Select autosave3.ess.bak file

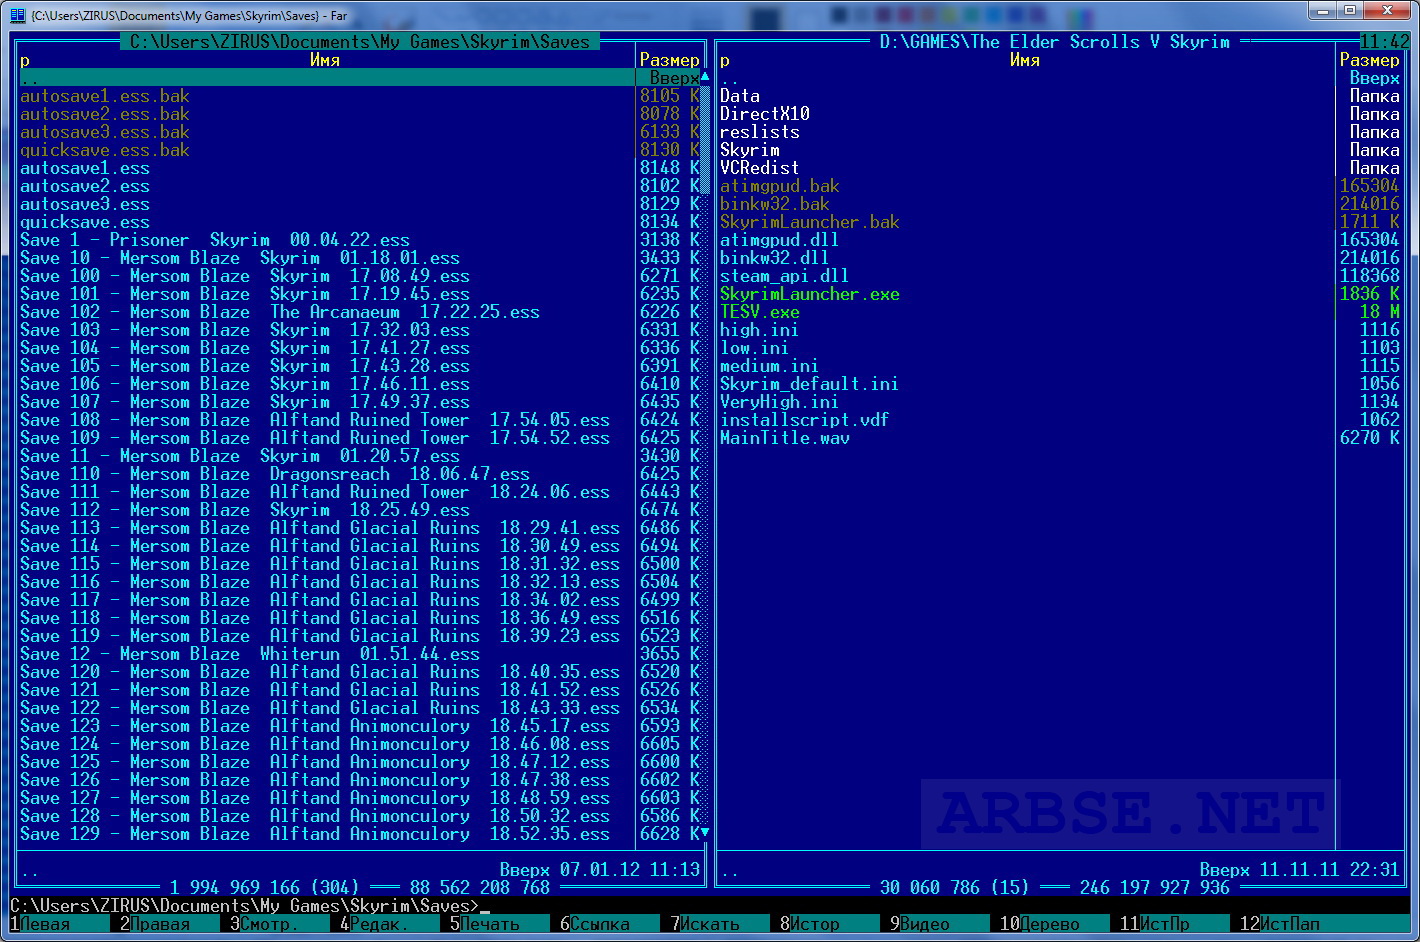105,132
